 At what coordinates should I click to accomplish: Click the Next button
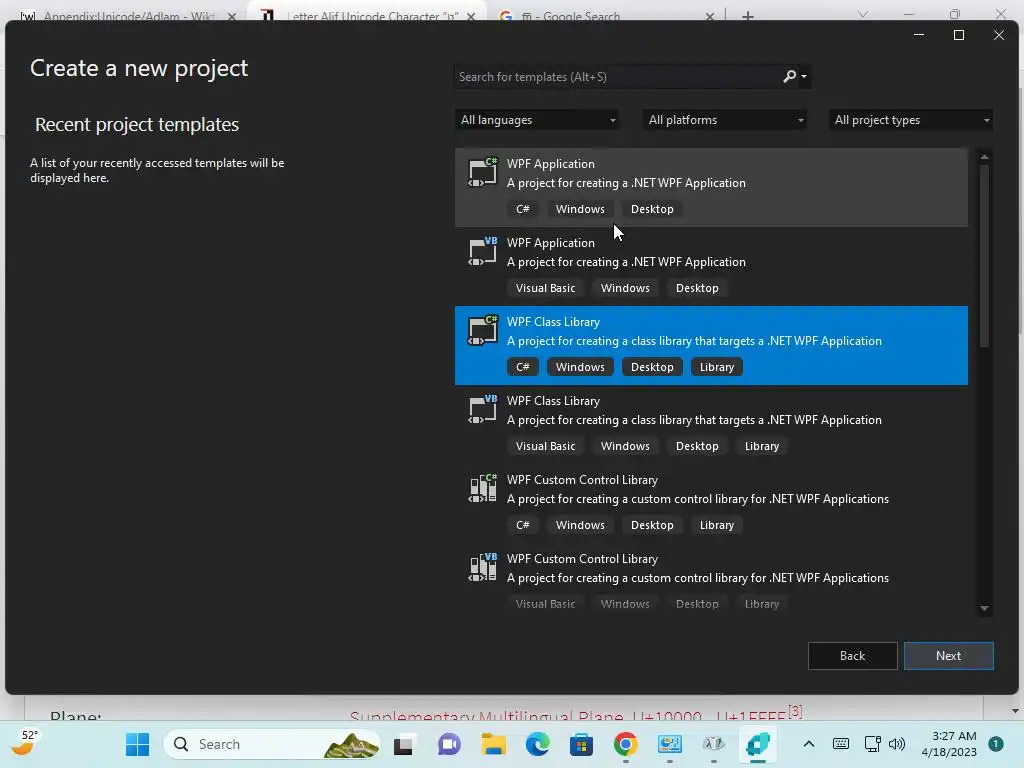coord(948,656)
